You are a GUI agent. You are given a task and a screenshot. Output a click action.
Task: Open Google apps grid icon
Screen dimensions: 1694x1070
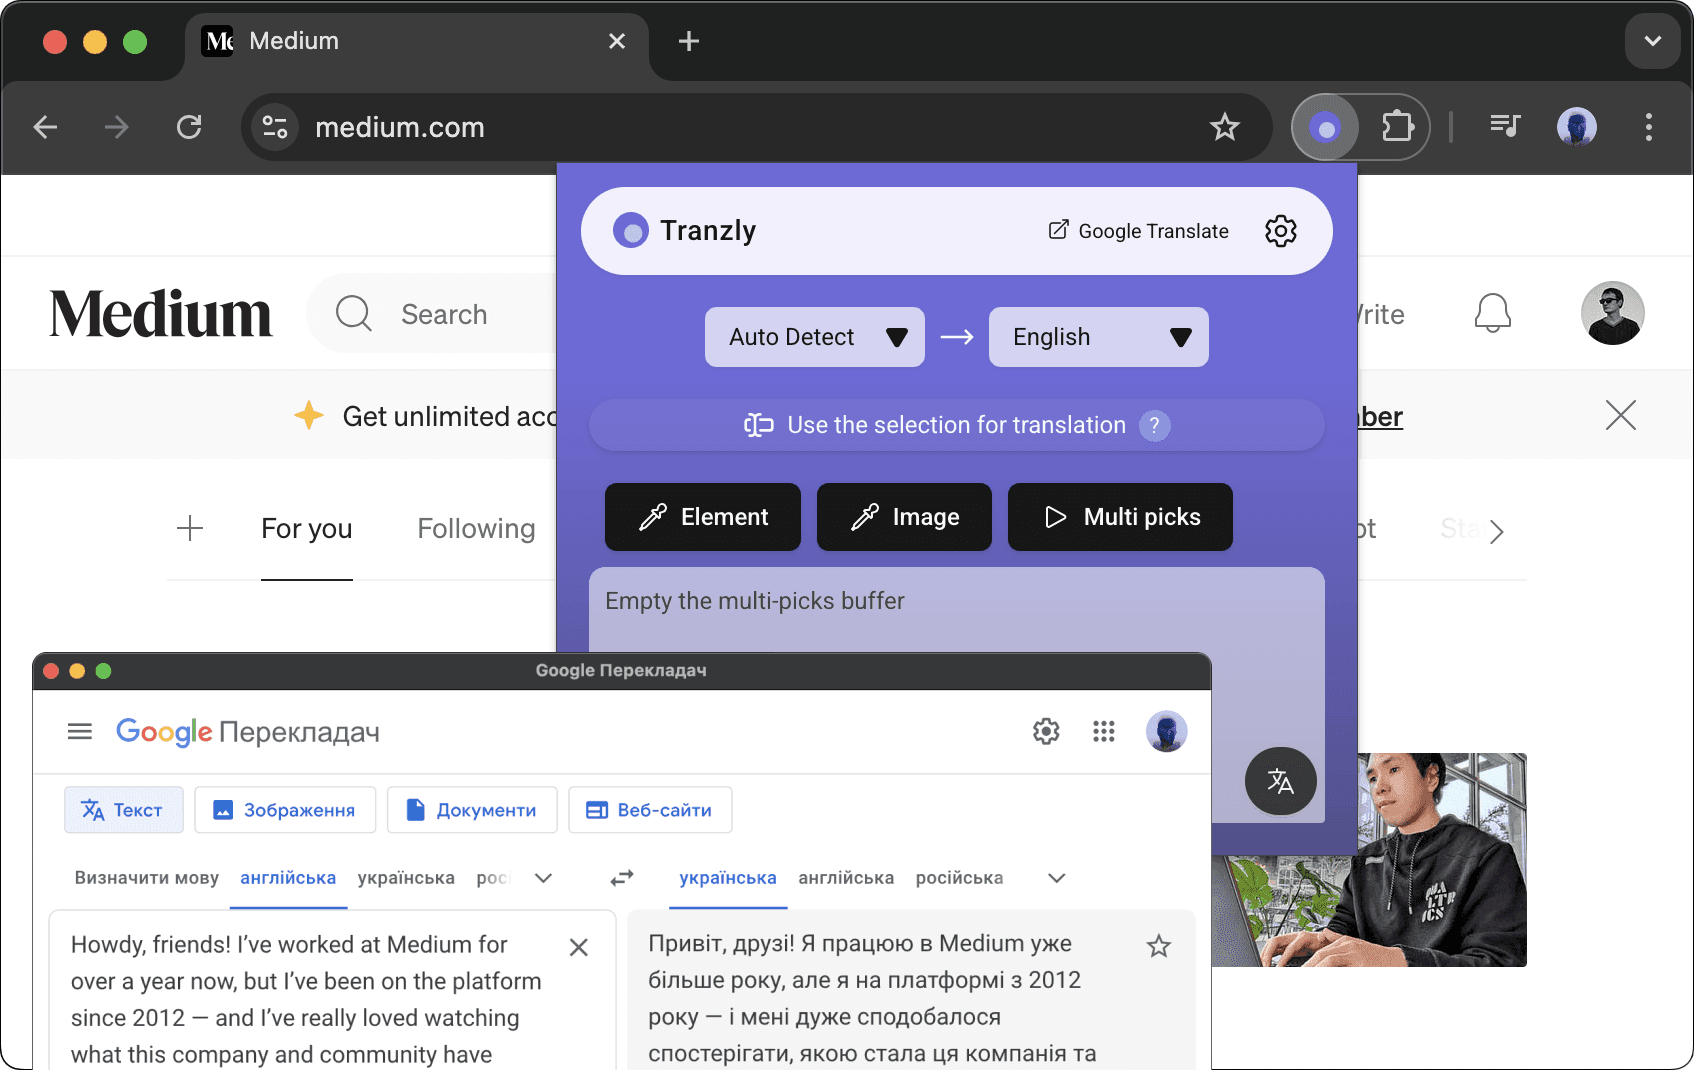[1103, 731]
